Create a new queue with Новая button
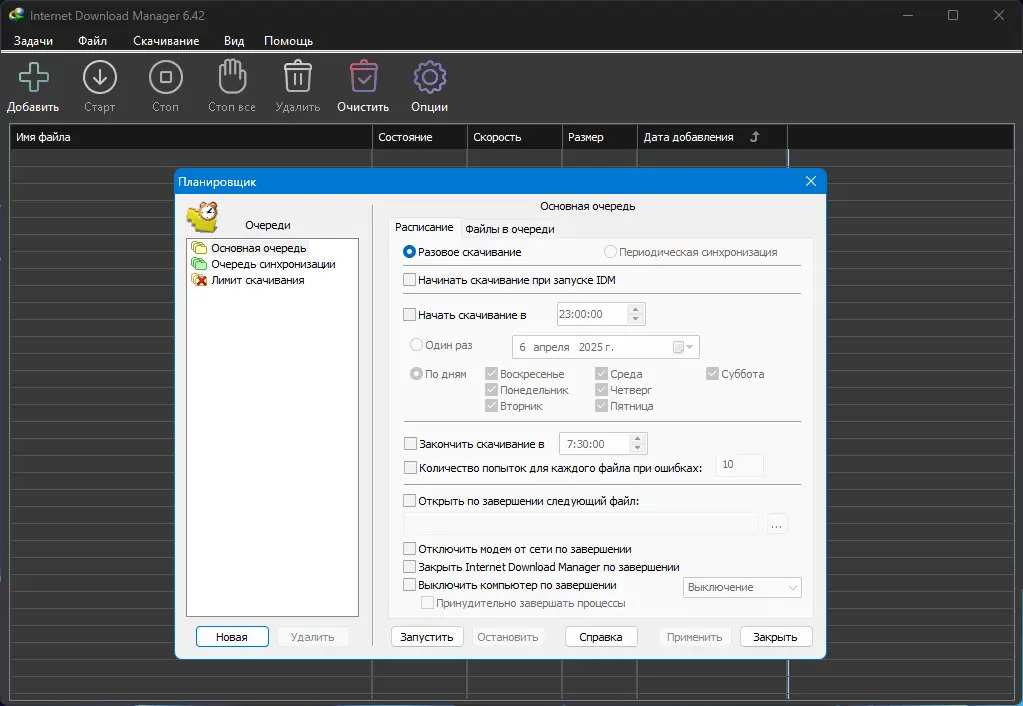The height and width of the screenshot is (706, 1023). coord(232,636)
